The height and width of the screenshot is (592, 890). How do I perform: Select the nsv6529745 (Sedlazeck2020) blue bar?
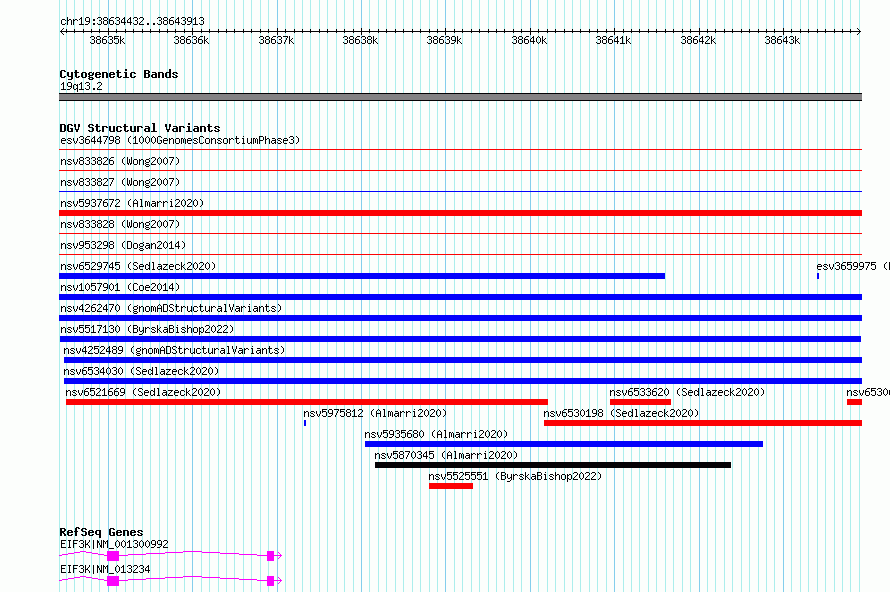click(x=362, y=276)
